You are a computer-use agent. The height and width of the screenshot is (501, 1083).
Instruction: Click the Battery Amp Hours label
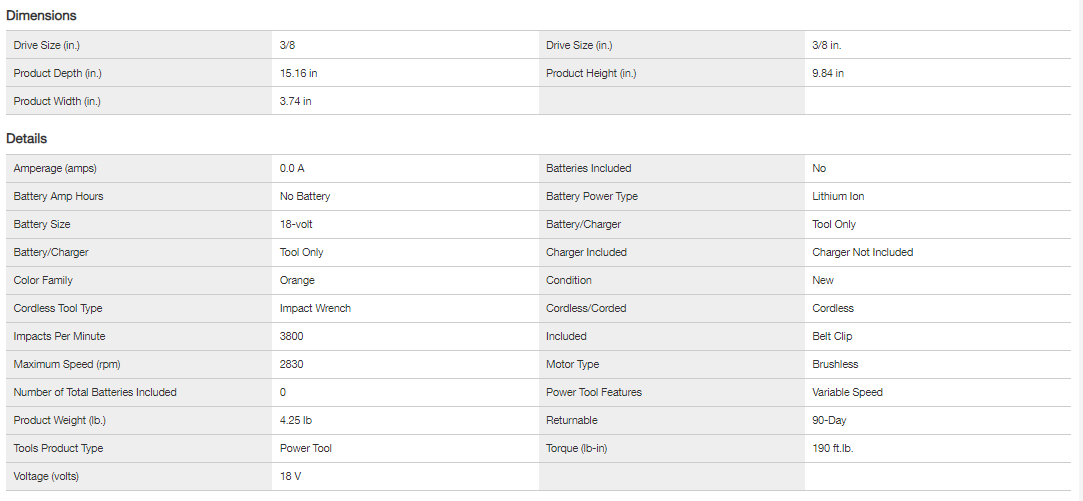tap(58, 196)
